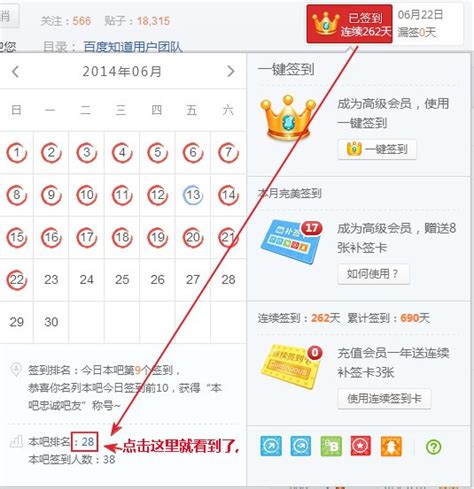The width and height of the screenshot is (474, 489).
Task: Click the green double-B badge icon
Action: 331,446
